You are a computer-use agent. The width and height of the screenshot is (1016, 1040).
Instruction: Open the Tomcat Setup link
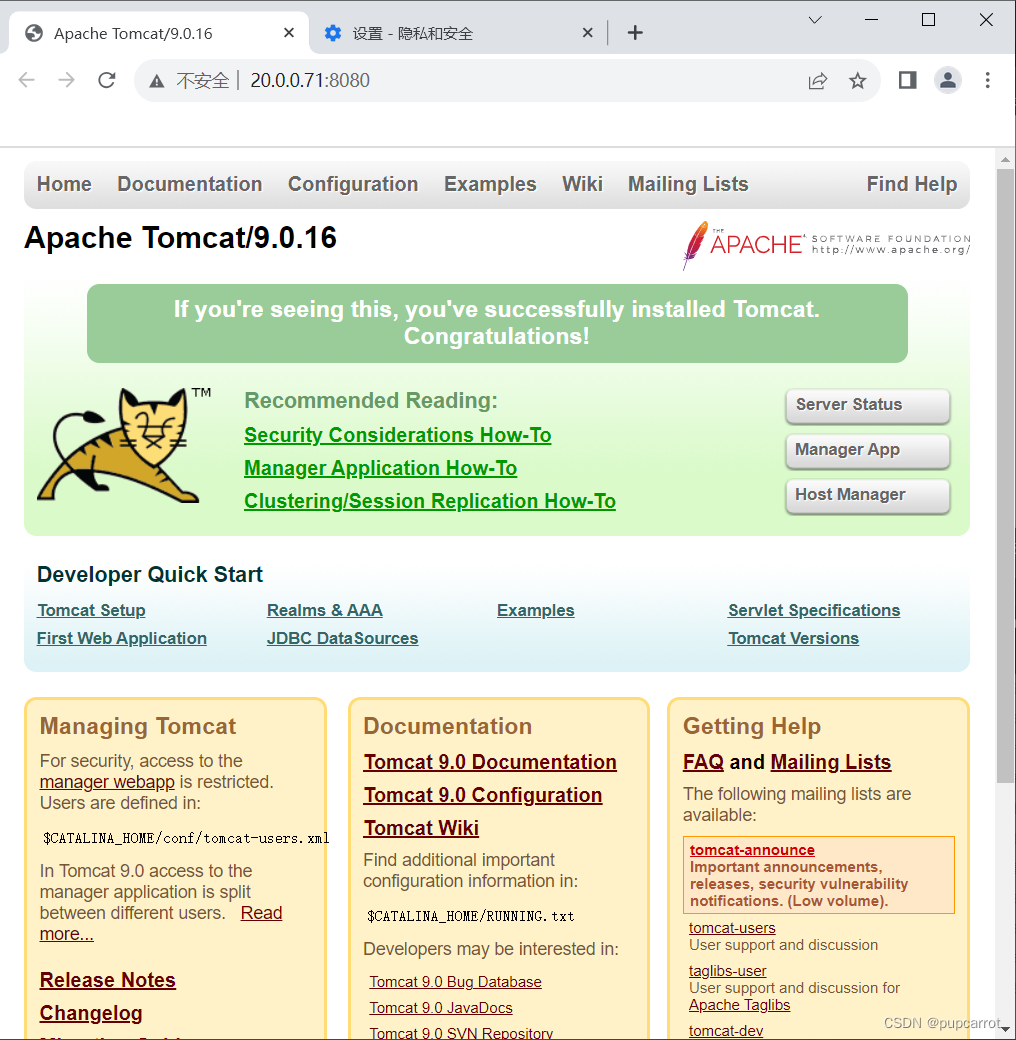[91, 610]
